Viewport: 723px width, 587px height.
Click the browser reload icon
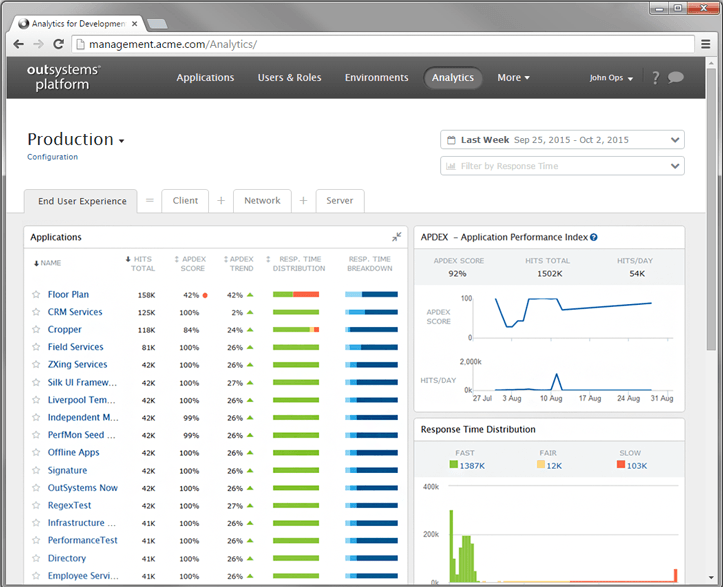[59, 44]
